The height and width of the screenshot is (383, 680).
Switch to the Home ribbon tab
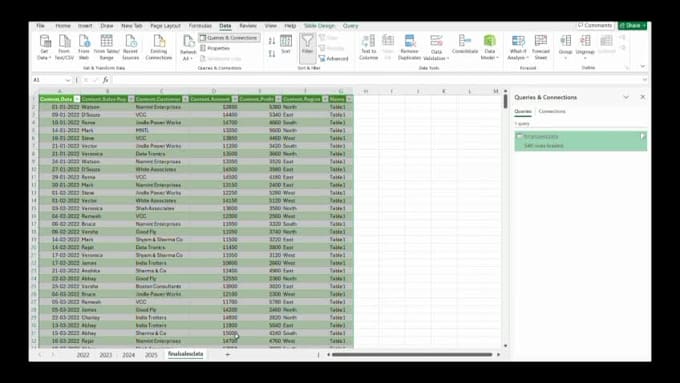click(x=63, y=26)
